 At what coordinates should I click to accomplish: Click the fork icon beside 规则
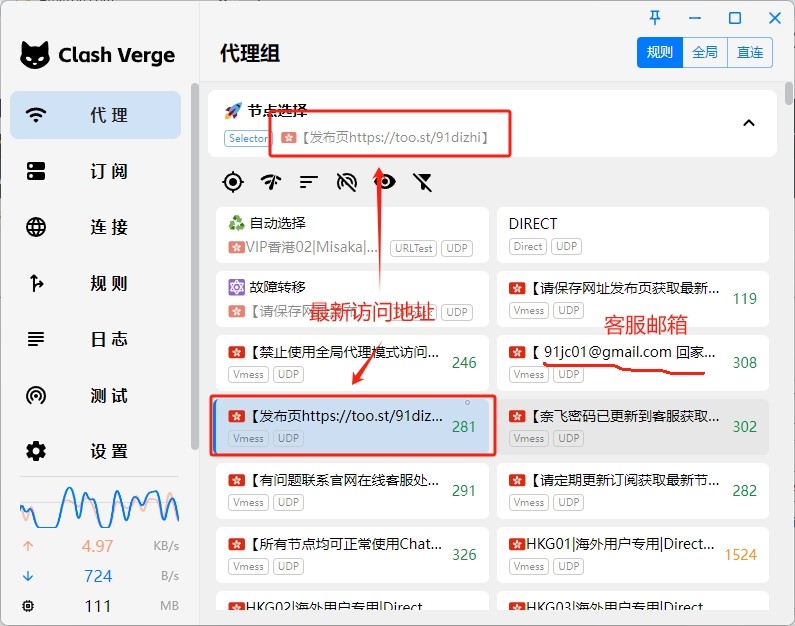coord(36,283)
